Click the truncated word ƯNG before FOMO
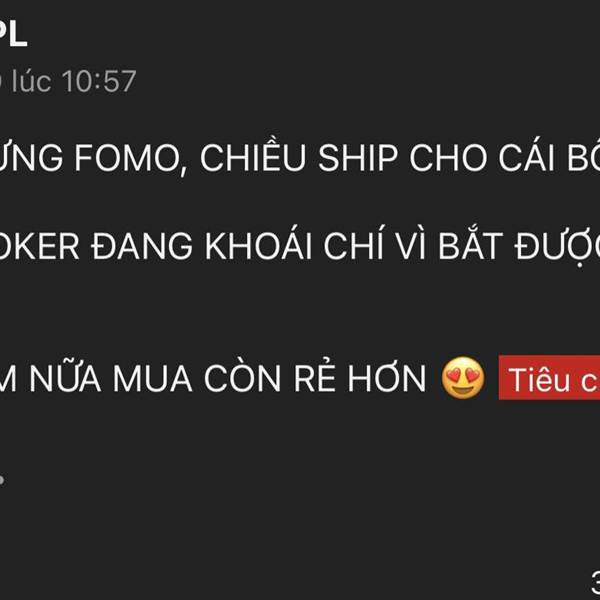Screen dimensions: 600x600 [31, 156]
